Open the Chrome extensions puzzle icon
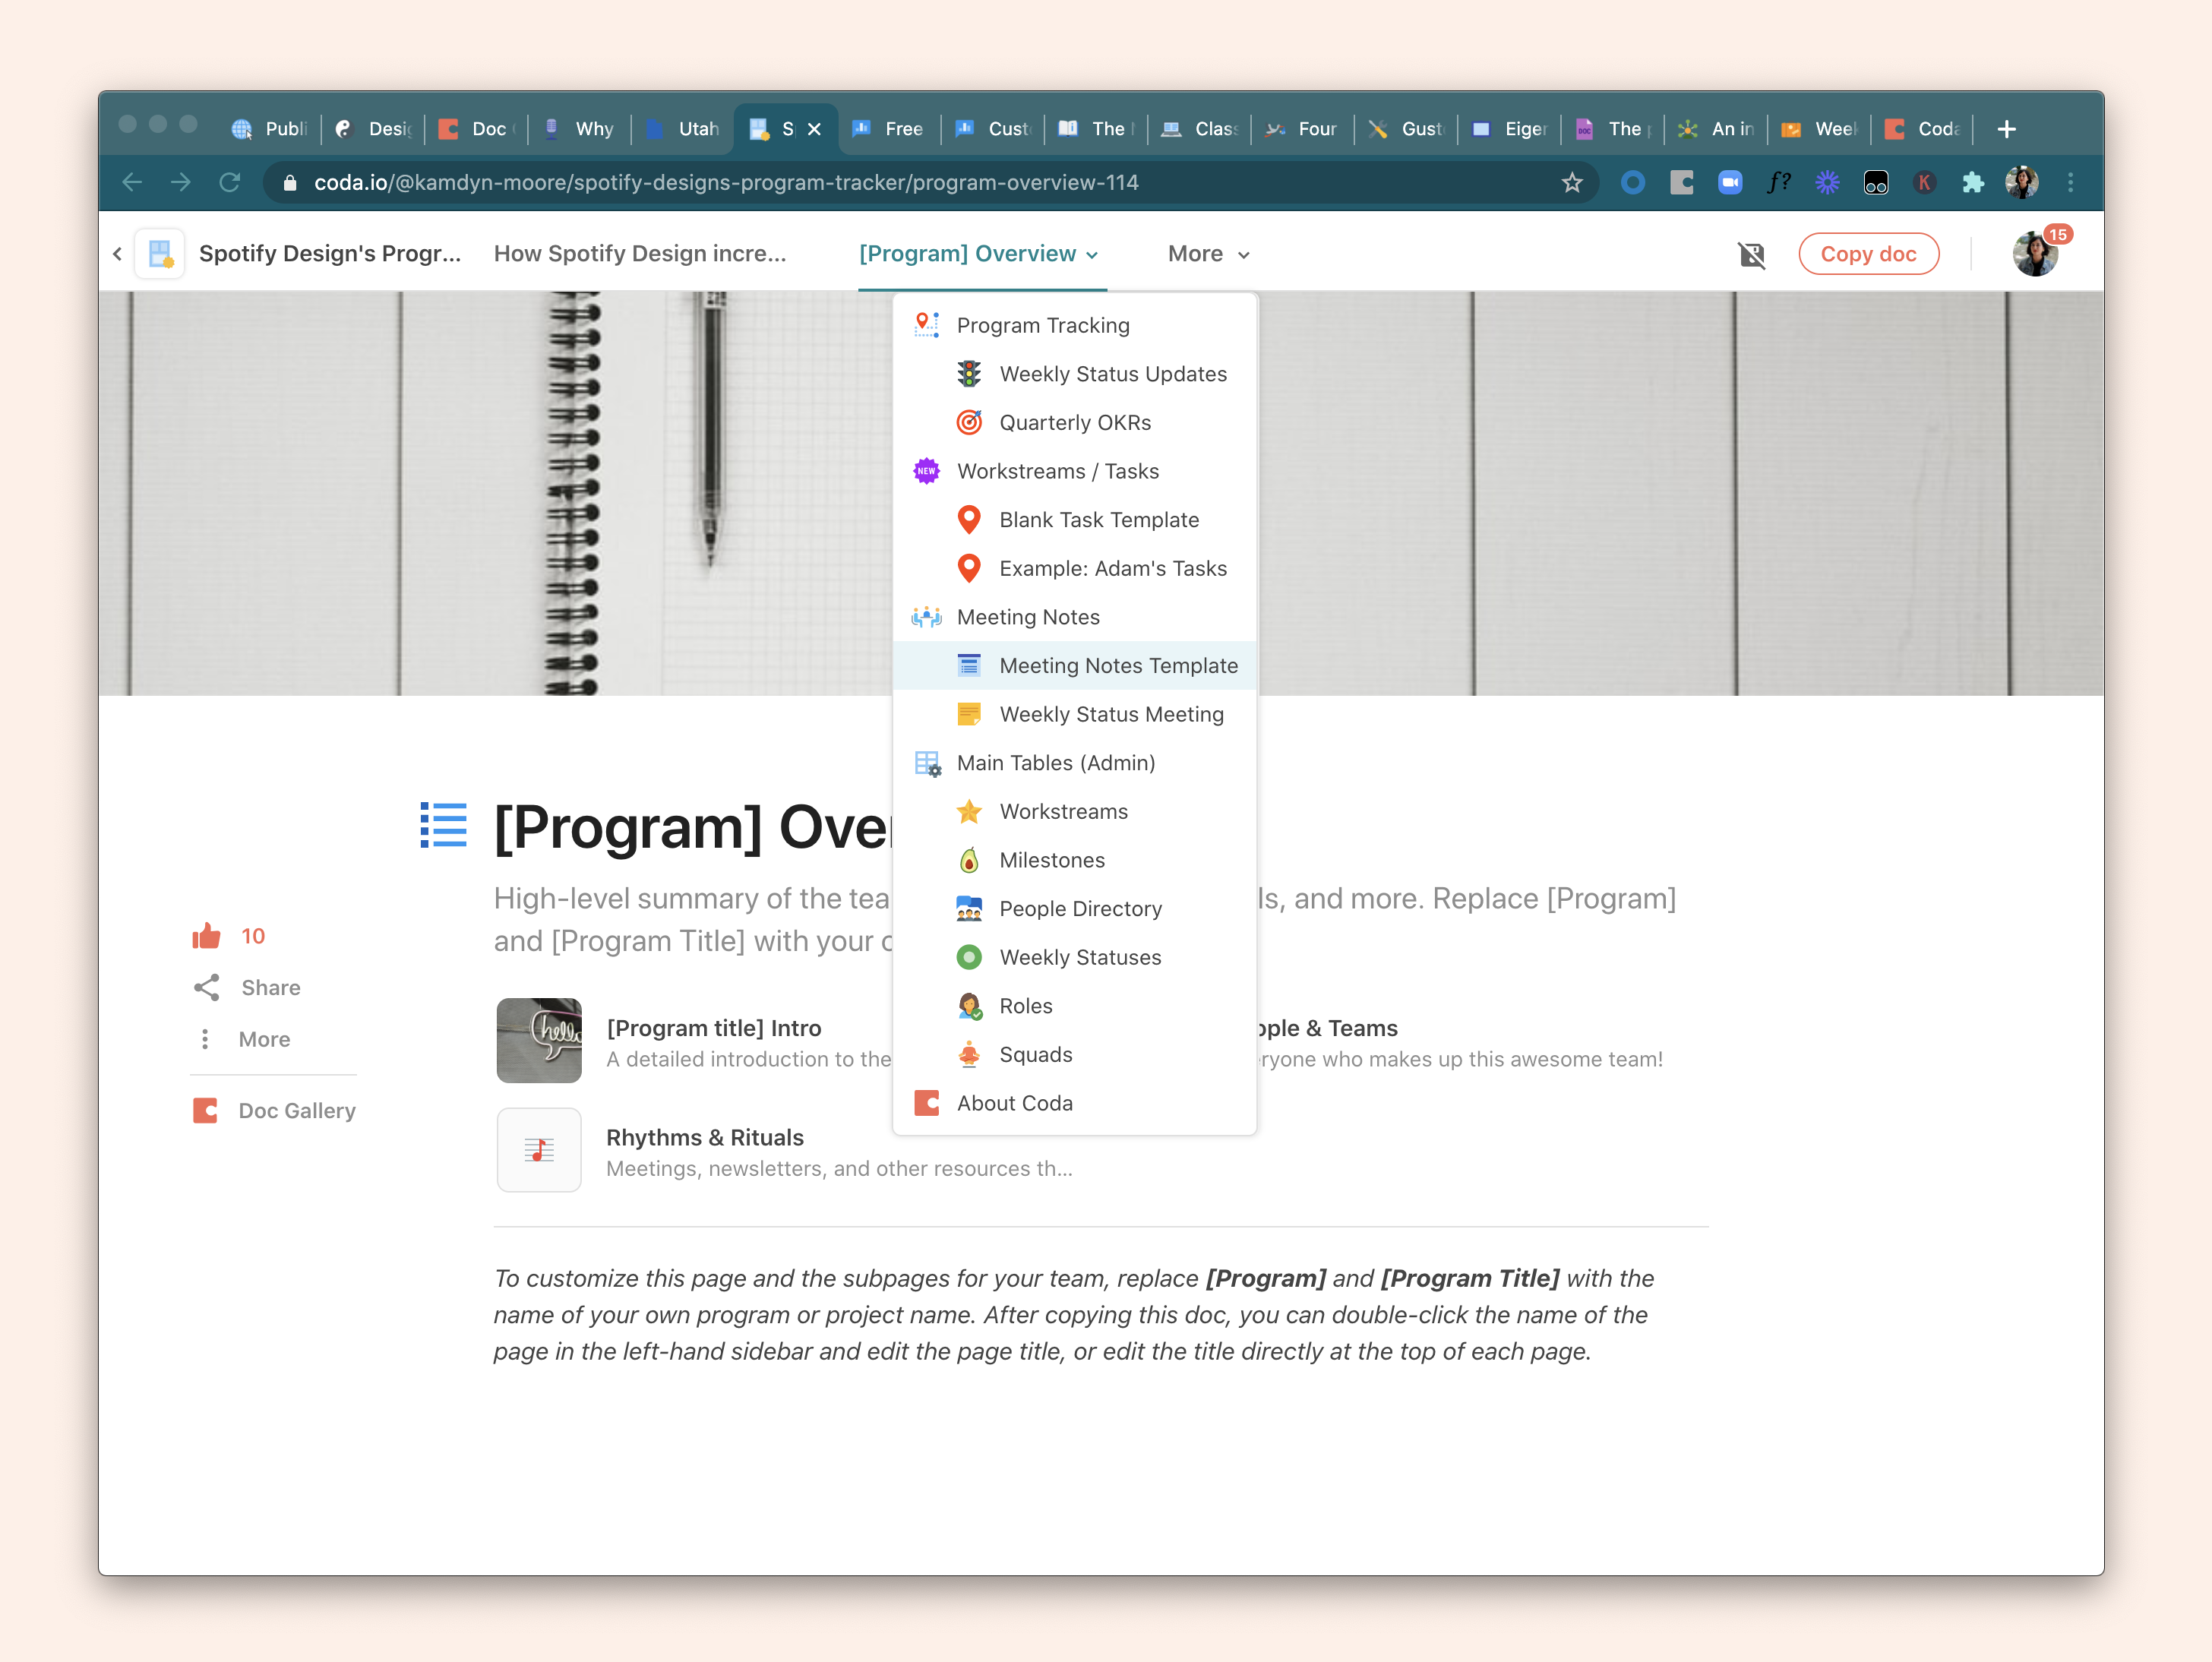This screenshot has height=1662, width=2212. tap(1973, 183)
